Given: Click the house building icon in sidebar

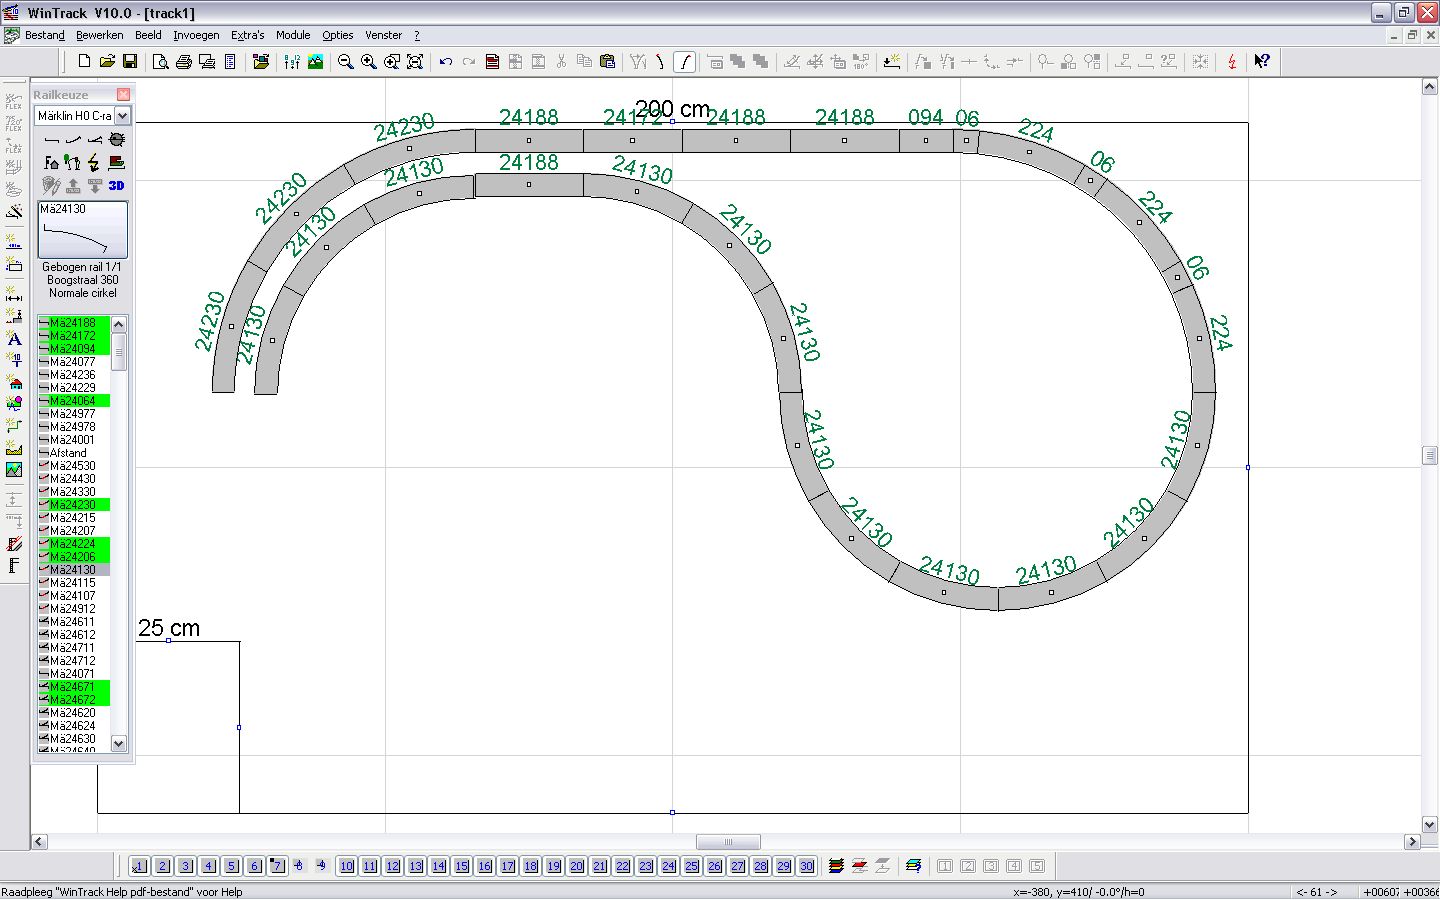Looking at the screenshot, I should [x=14, y=383].
